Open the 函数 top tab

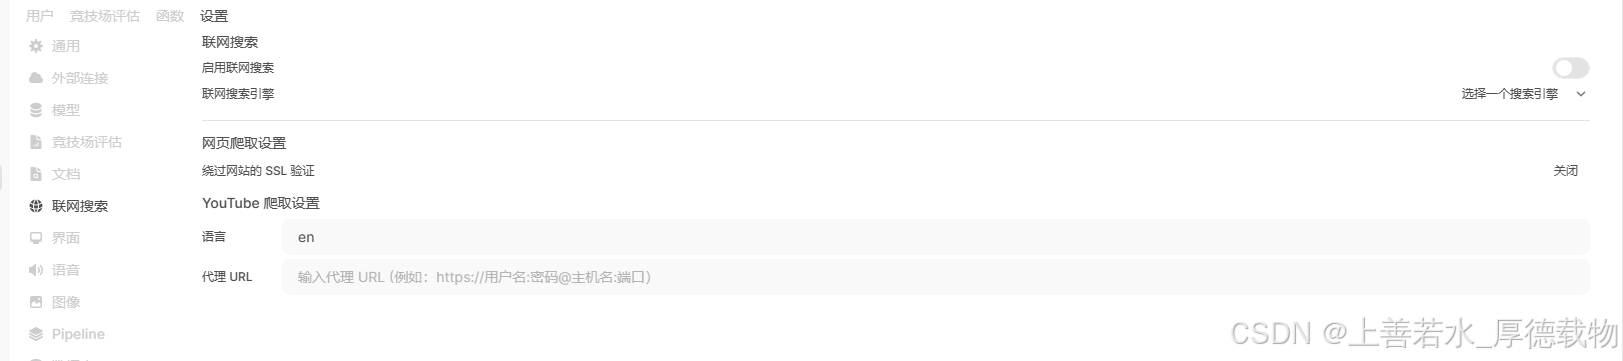click(x=170, y=16)
